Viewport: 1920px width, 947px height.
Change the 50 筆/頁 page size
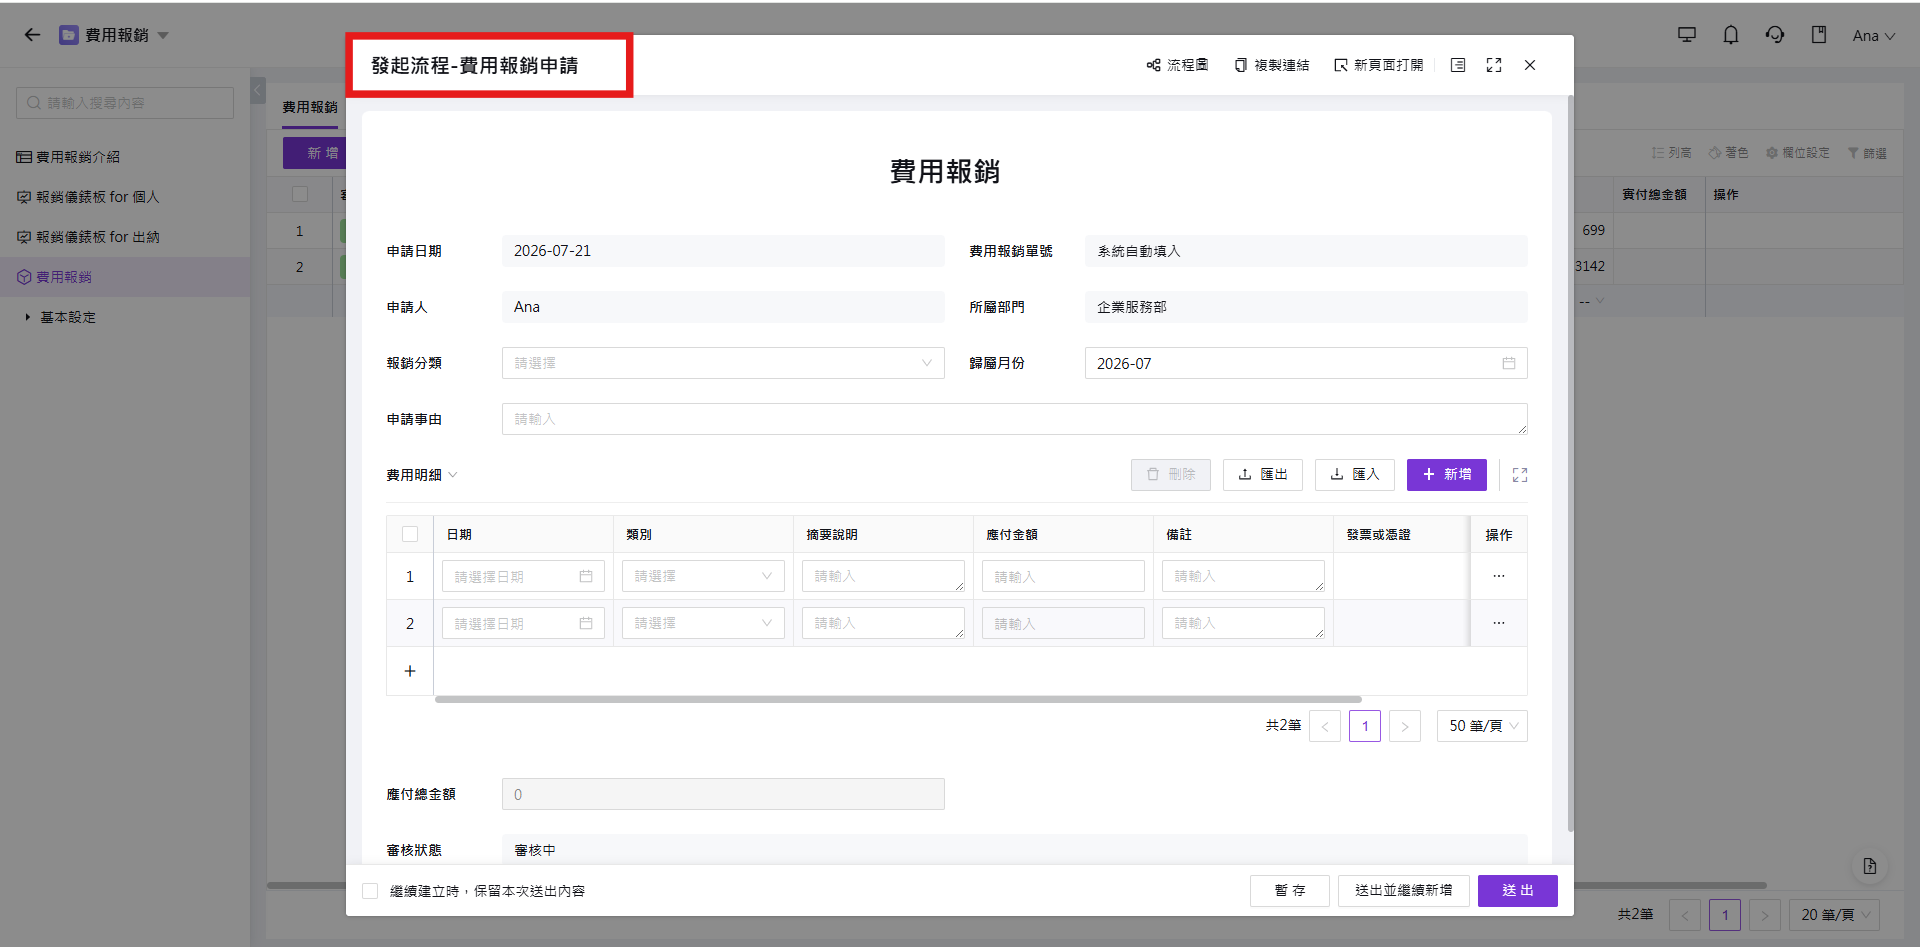coord(1482,726)
